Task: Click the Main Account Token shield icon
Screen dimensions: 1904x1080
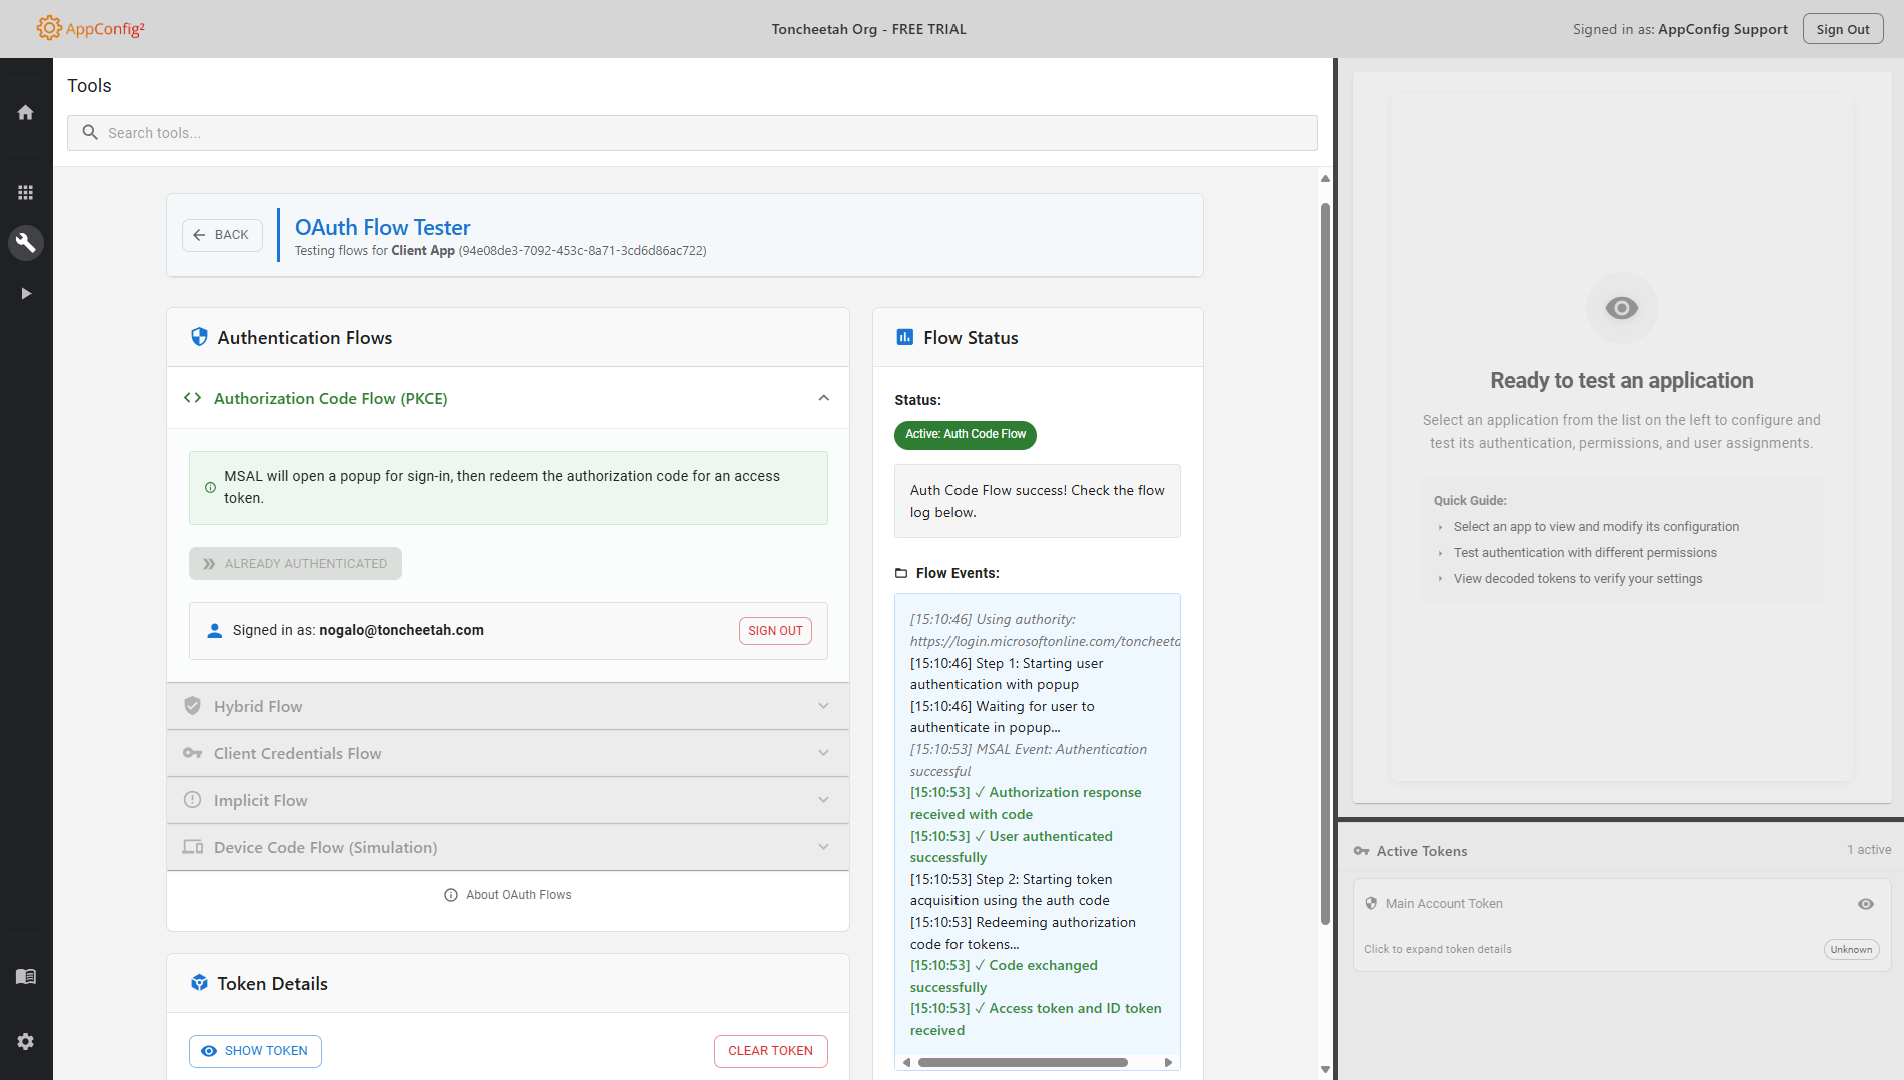Action: coord(1372,903)
